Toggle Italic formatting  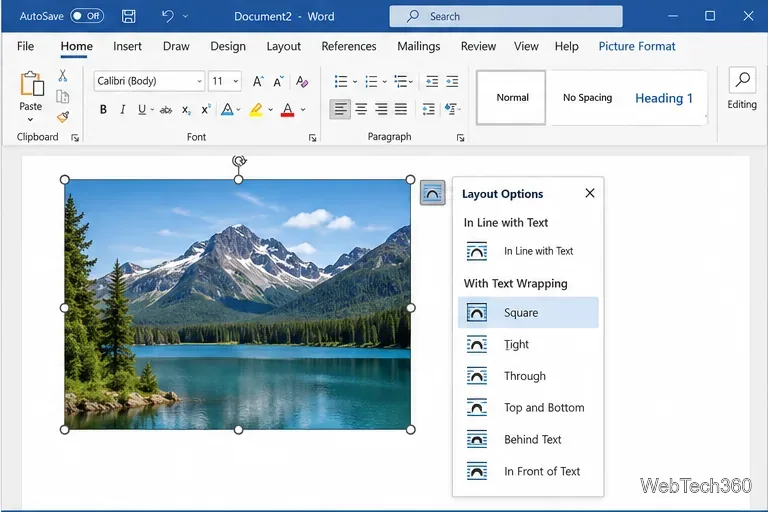click(122, 109)
